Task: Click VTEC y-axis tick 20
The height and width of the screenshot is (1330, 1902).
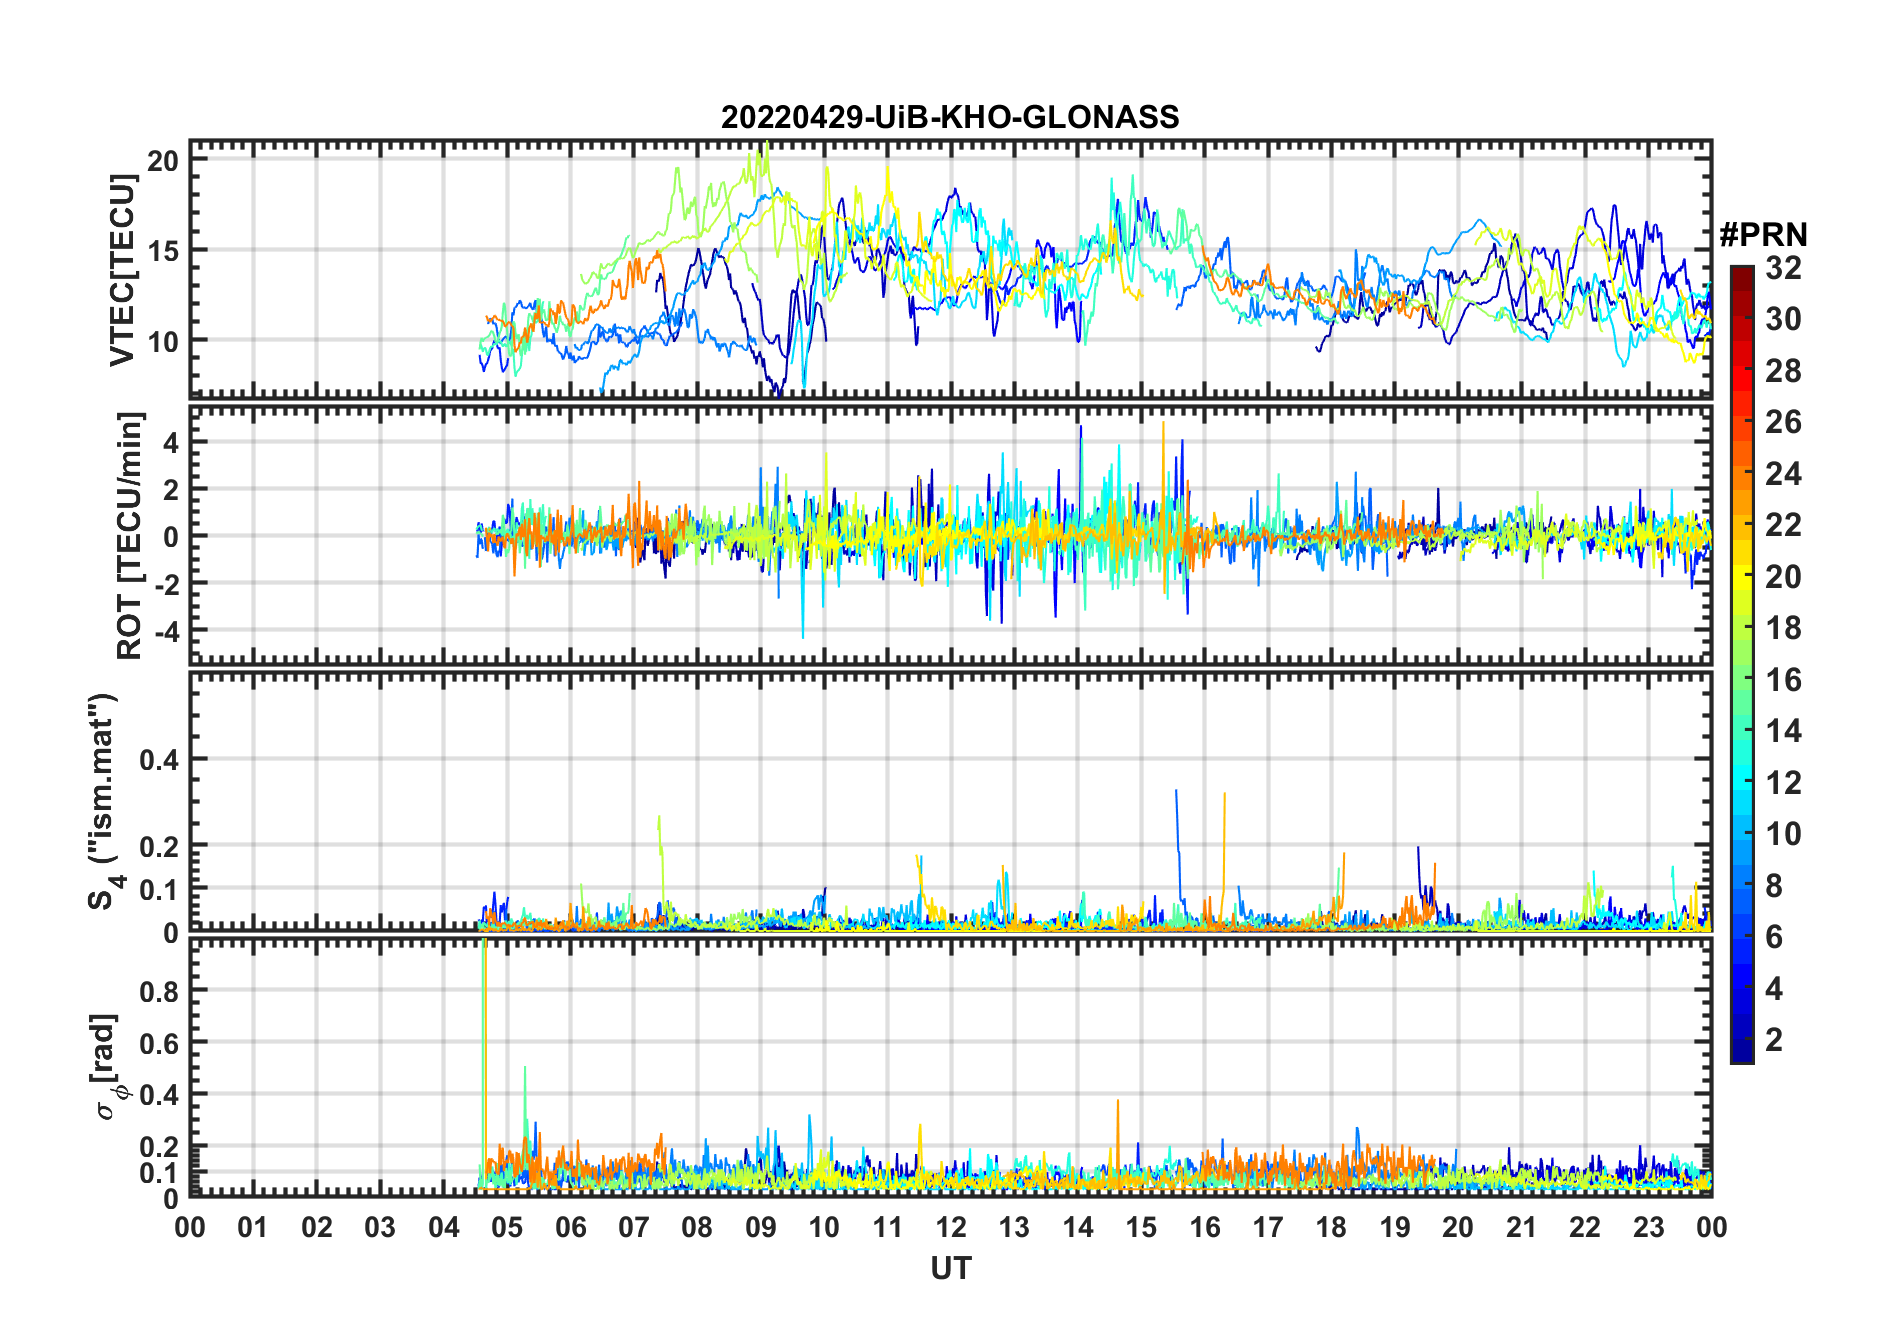Action: point(163,161)
